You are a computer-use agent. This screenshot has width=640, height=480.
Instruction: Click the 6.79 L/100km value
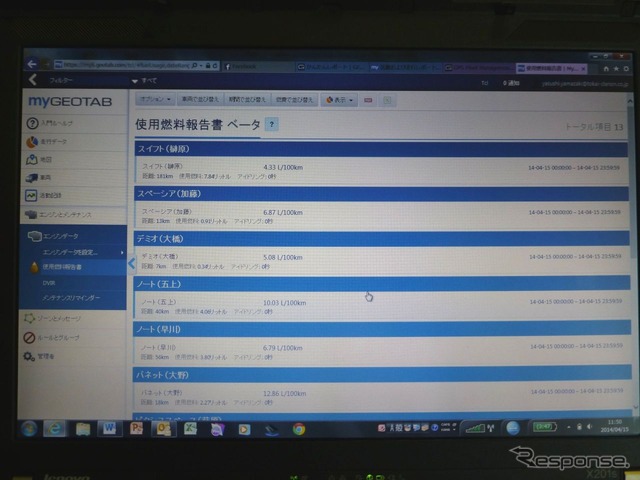pyautogui.click(x=282, y=348)
